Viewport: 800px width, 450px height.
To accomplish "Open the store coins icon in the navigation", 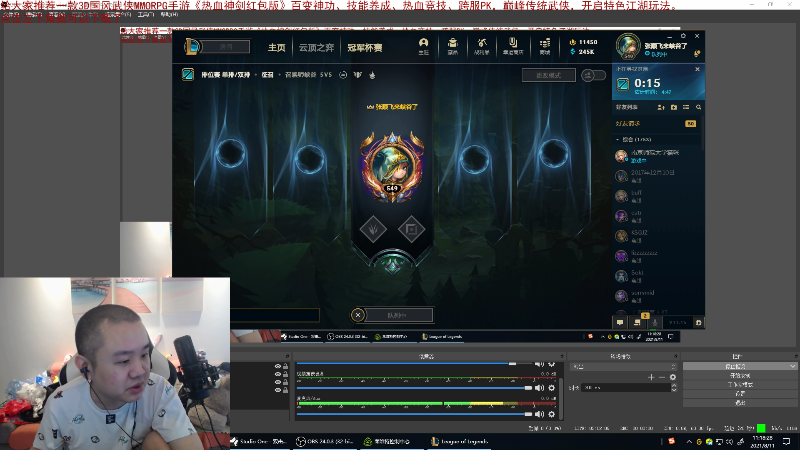I will pos(545,46).
